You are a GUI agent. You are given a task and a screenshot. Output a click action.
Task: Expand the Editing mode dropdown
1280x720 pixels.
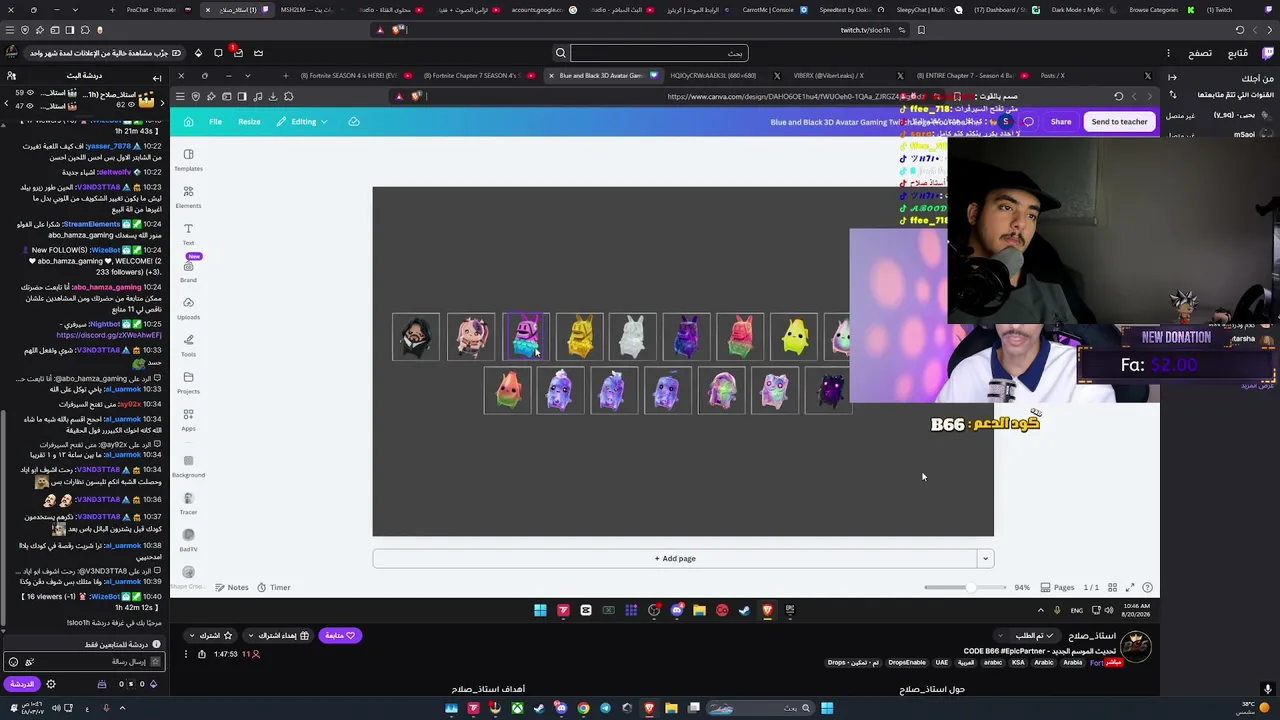tap(302, 122)
